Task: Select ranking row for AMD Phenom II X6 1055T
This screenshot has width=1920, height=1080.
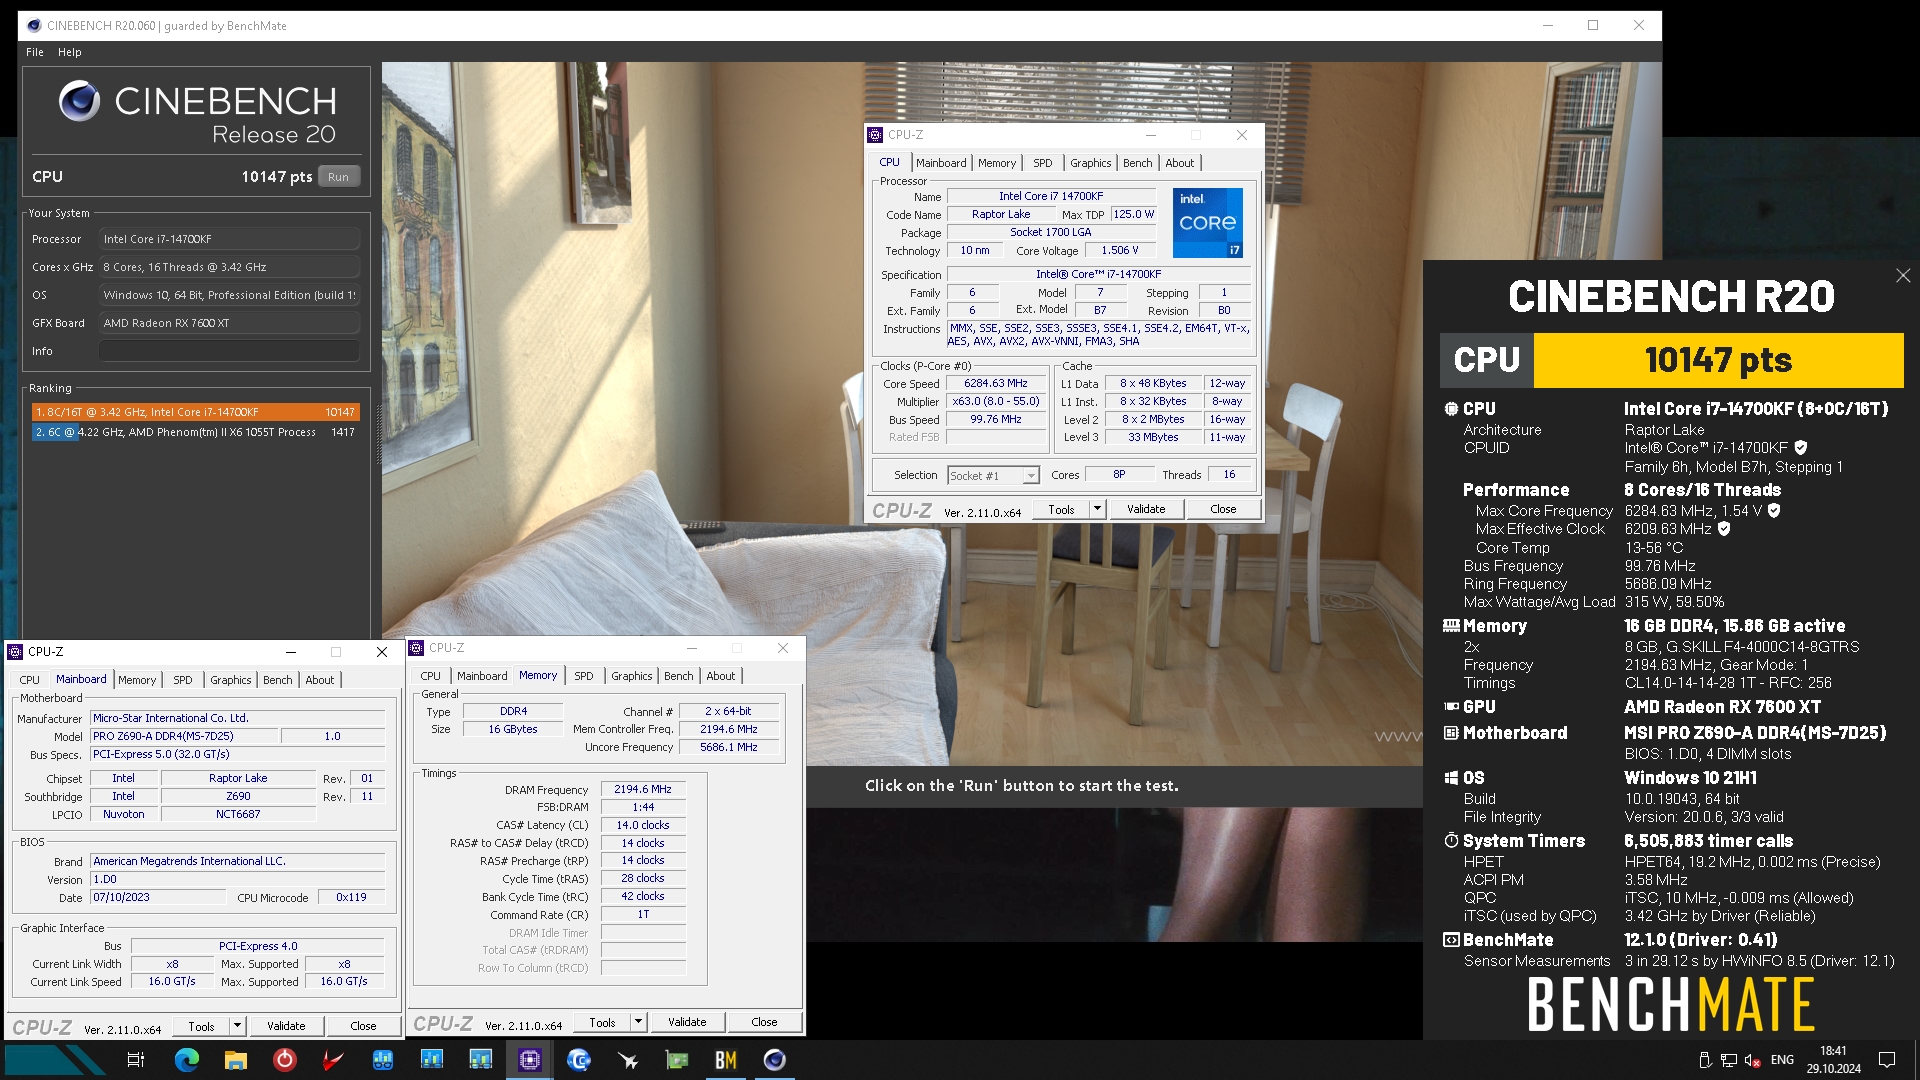Action: pos(195,432)
